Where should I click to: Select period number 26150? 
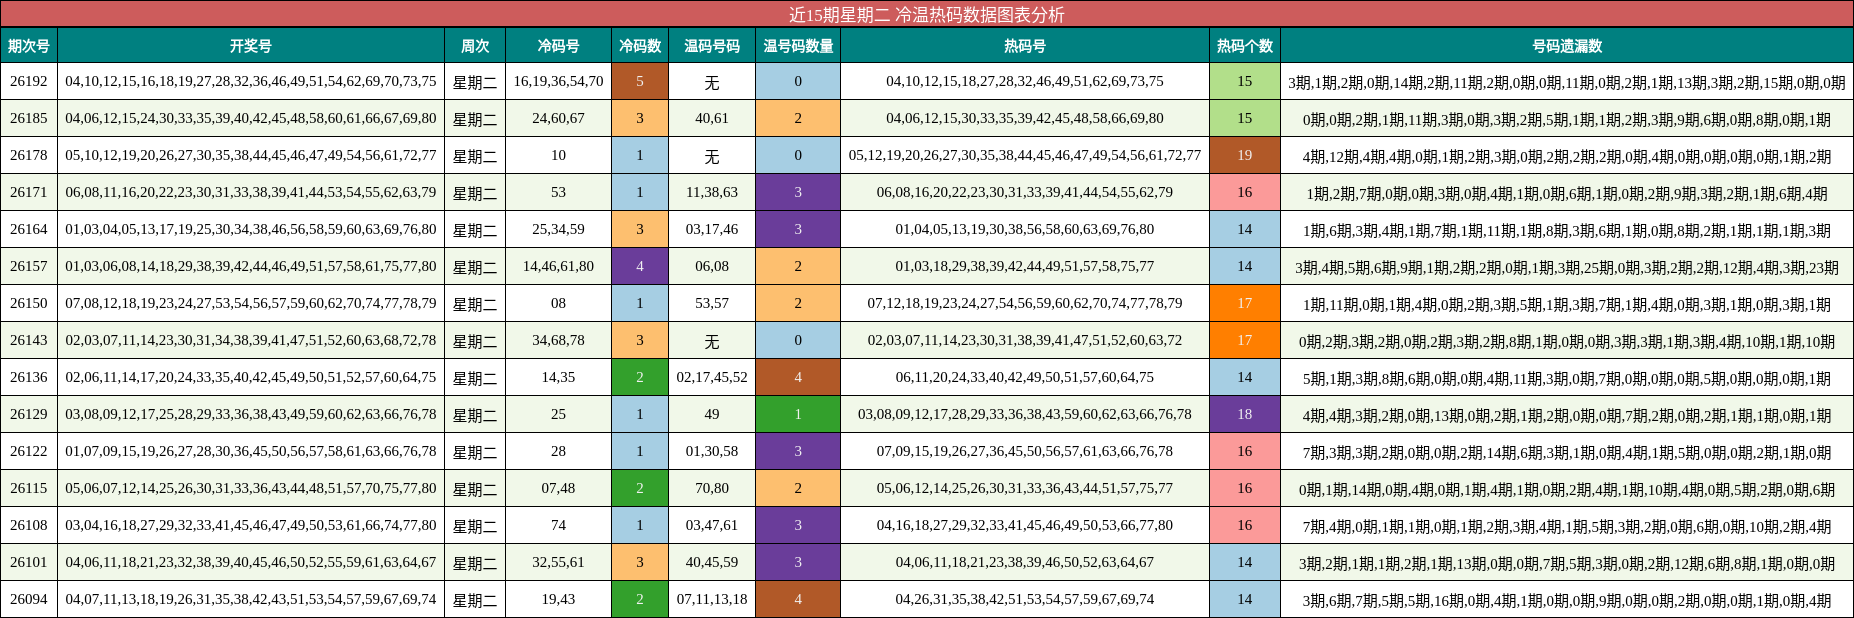(29, 303)
